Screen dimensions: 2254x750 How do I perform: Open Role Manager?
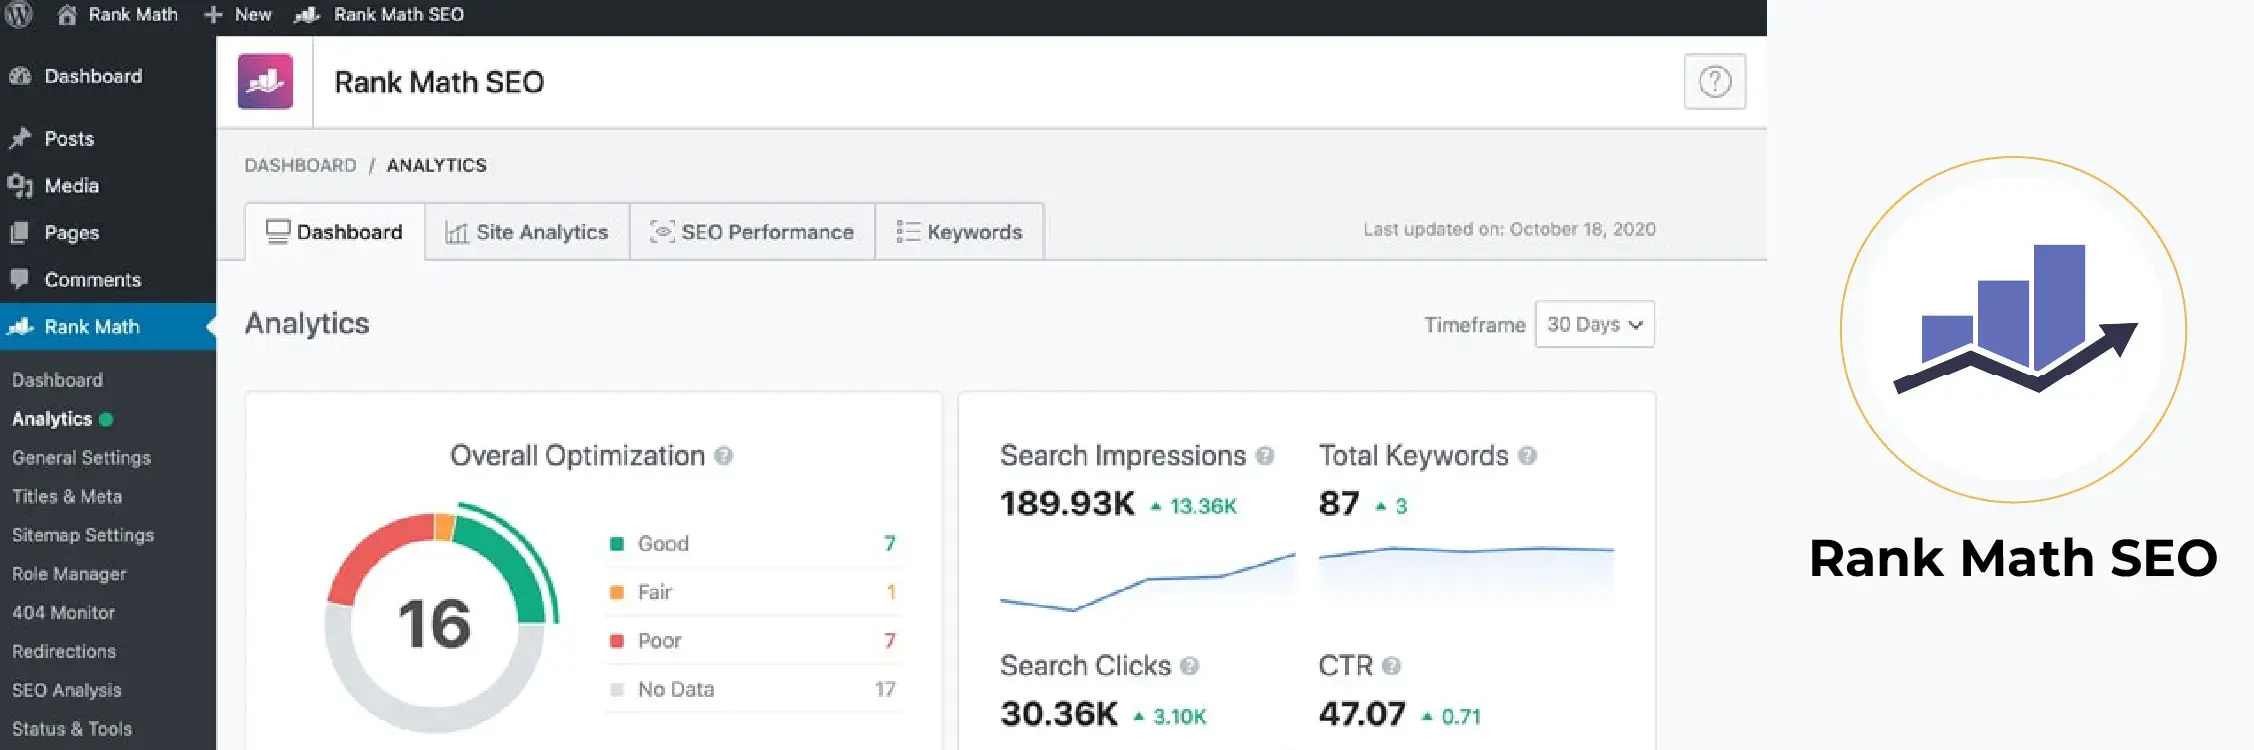pos(69,574)
